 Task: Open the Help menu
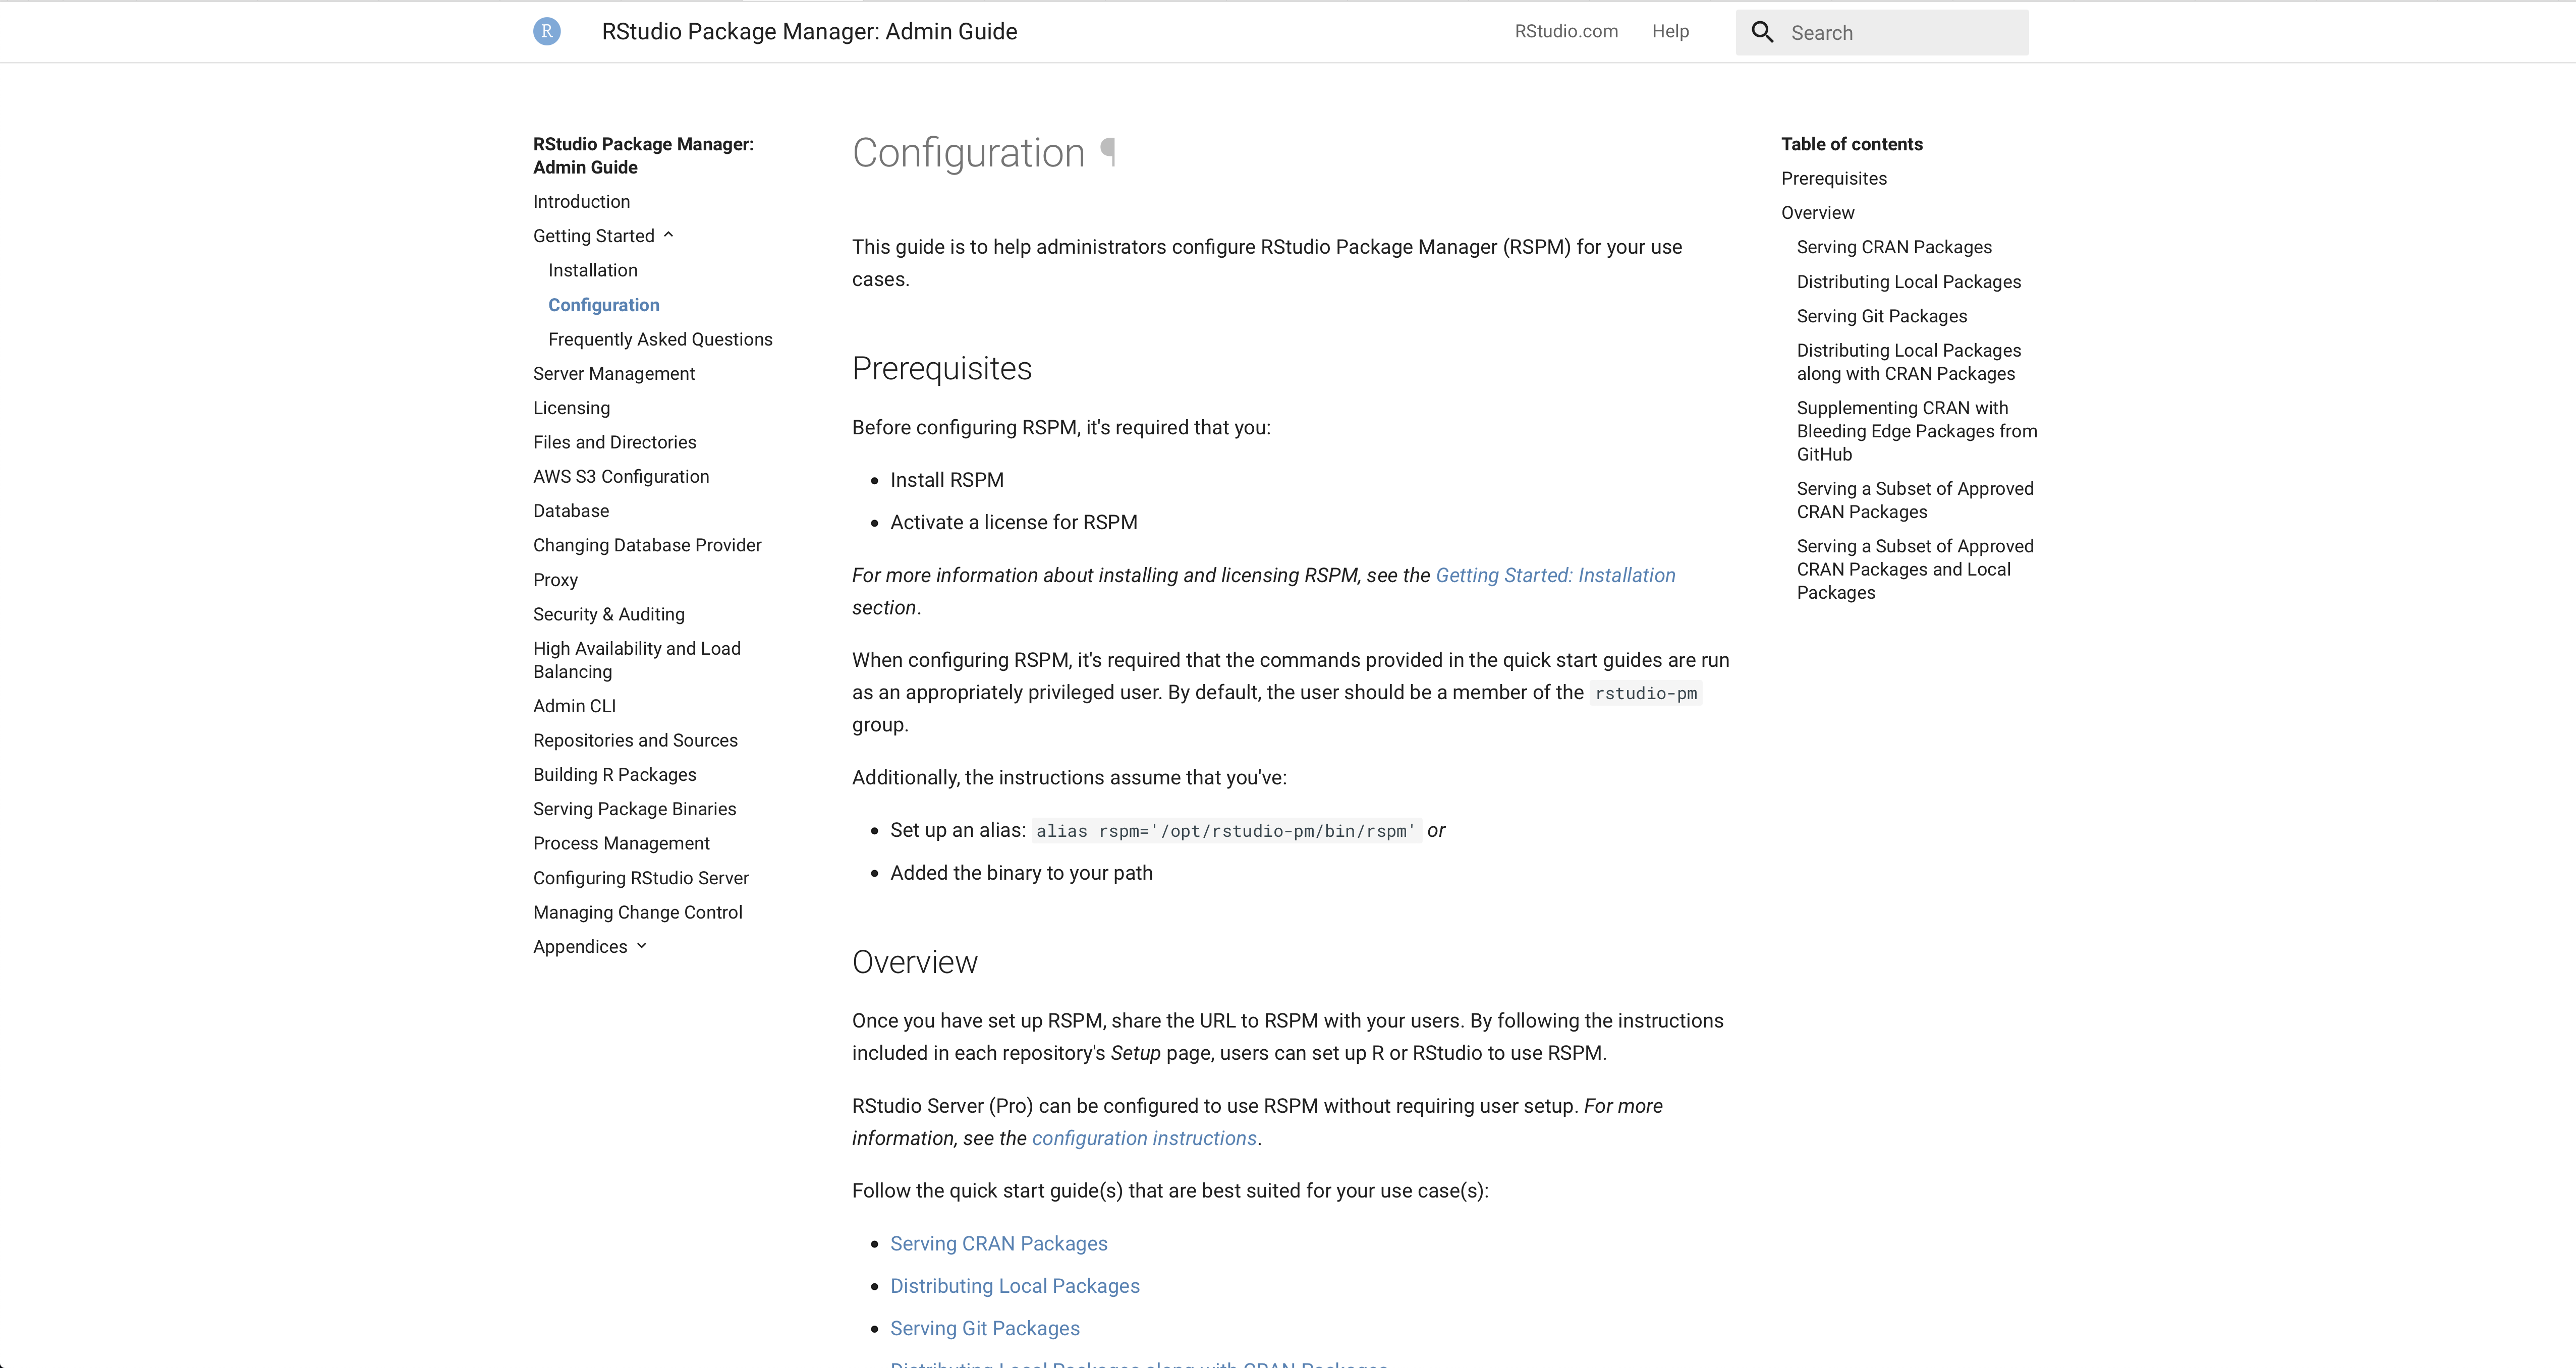tap(1670, 31)
